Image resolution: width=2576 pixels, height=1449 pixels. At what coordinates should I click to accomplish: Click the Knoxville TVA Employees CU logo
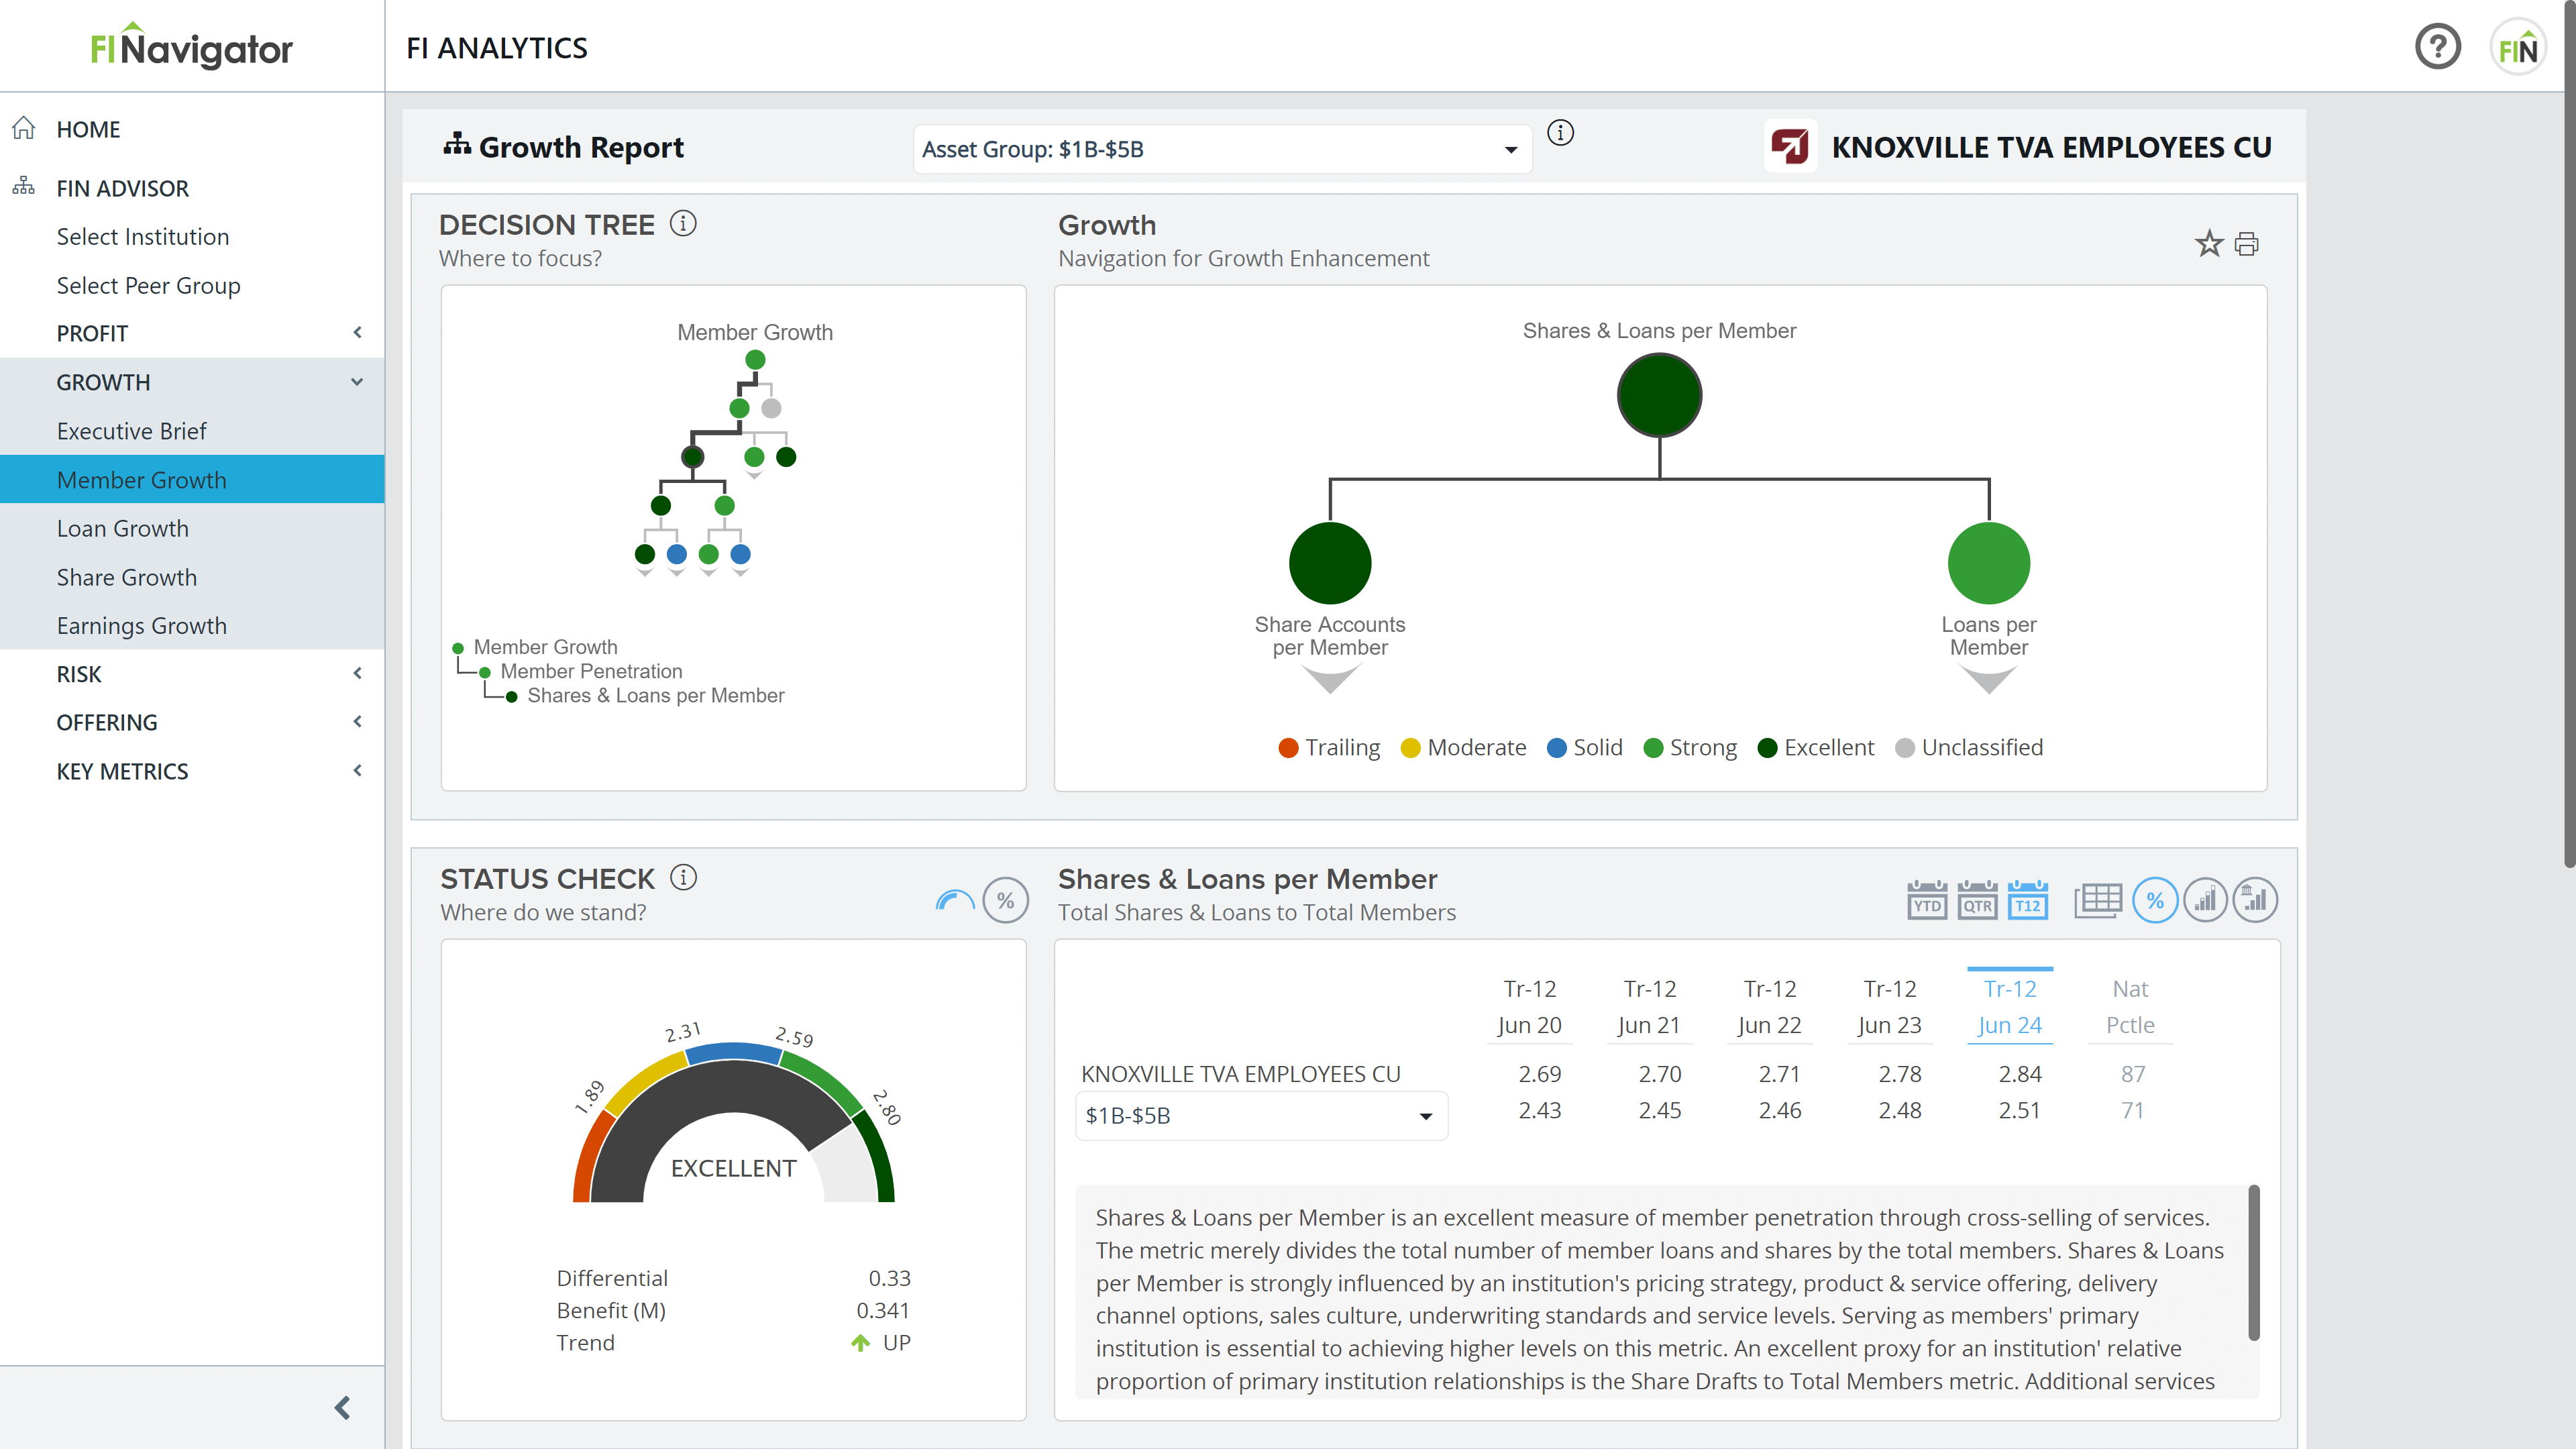pos(1790,147)
